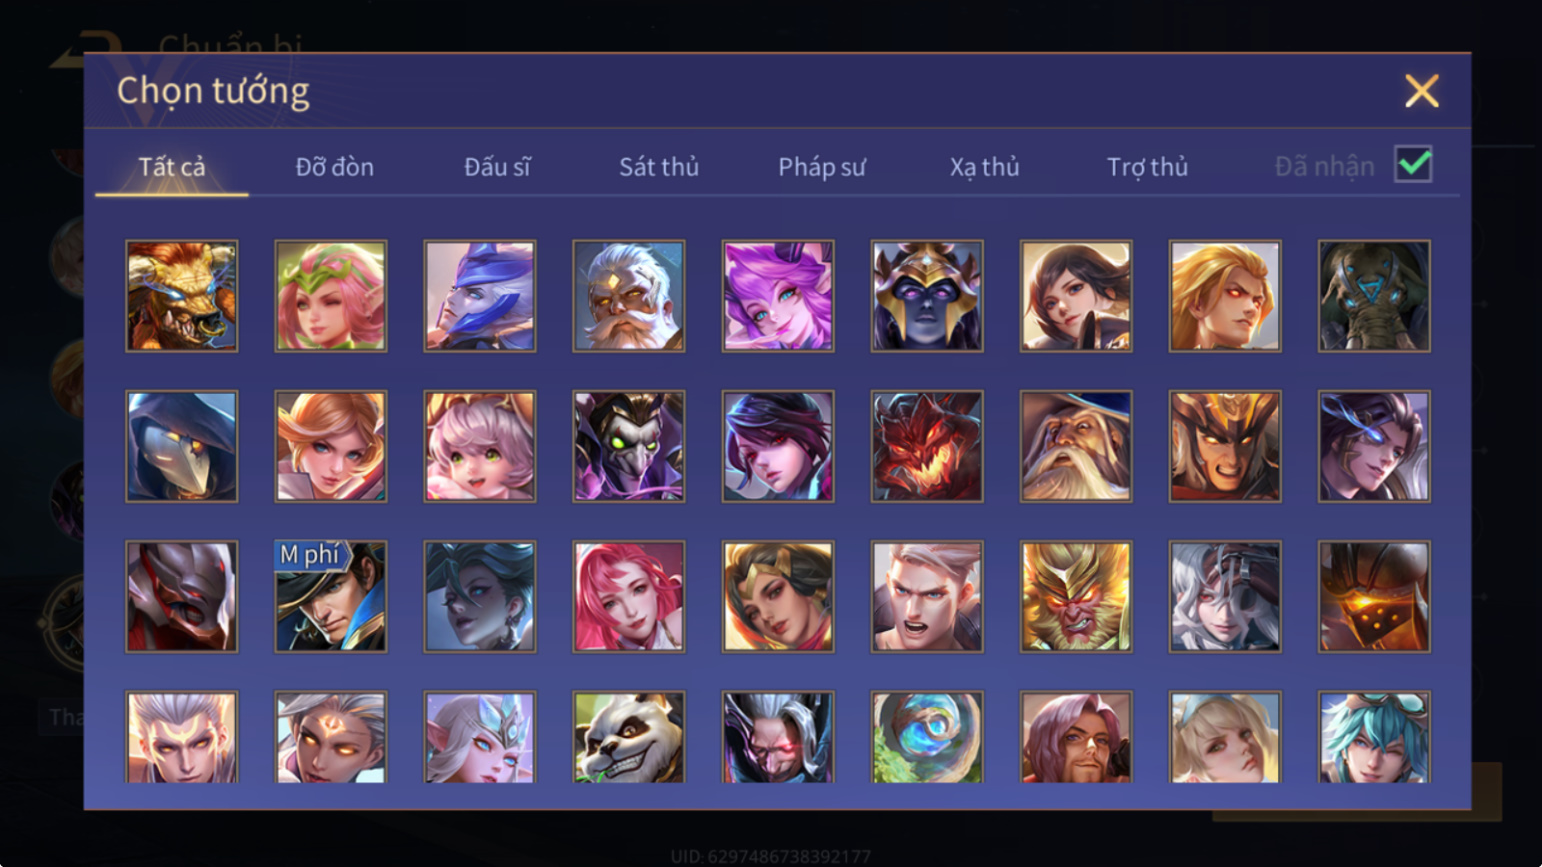Viewport: 1542px width, 867px height.
Task: Select the pink-haired girl with green crown
Action: pos(331,296)
